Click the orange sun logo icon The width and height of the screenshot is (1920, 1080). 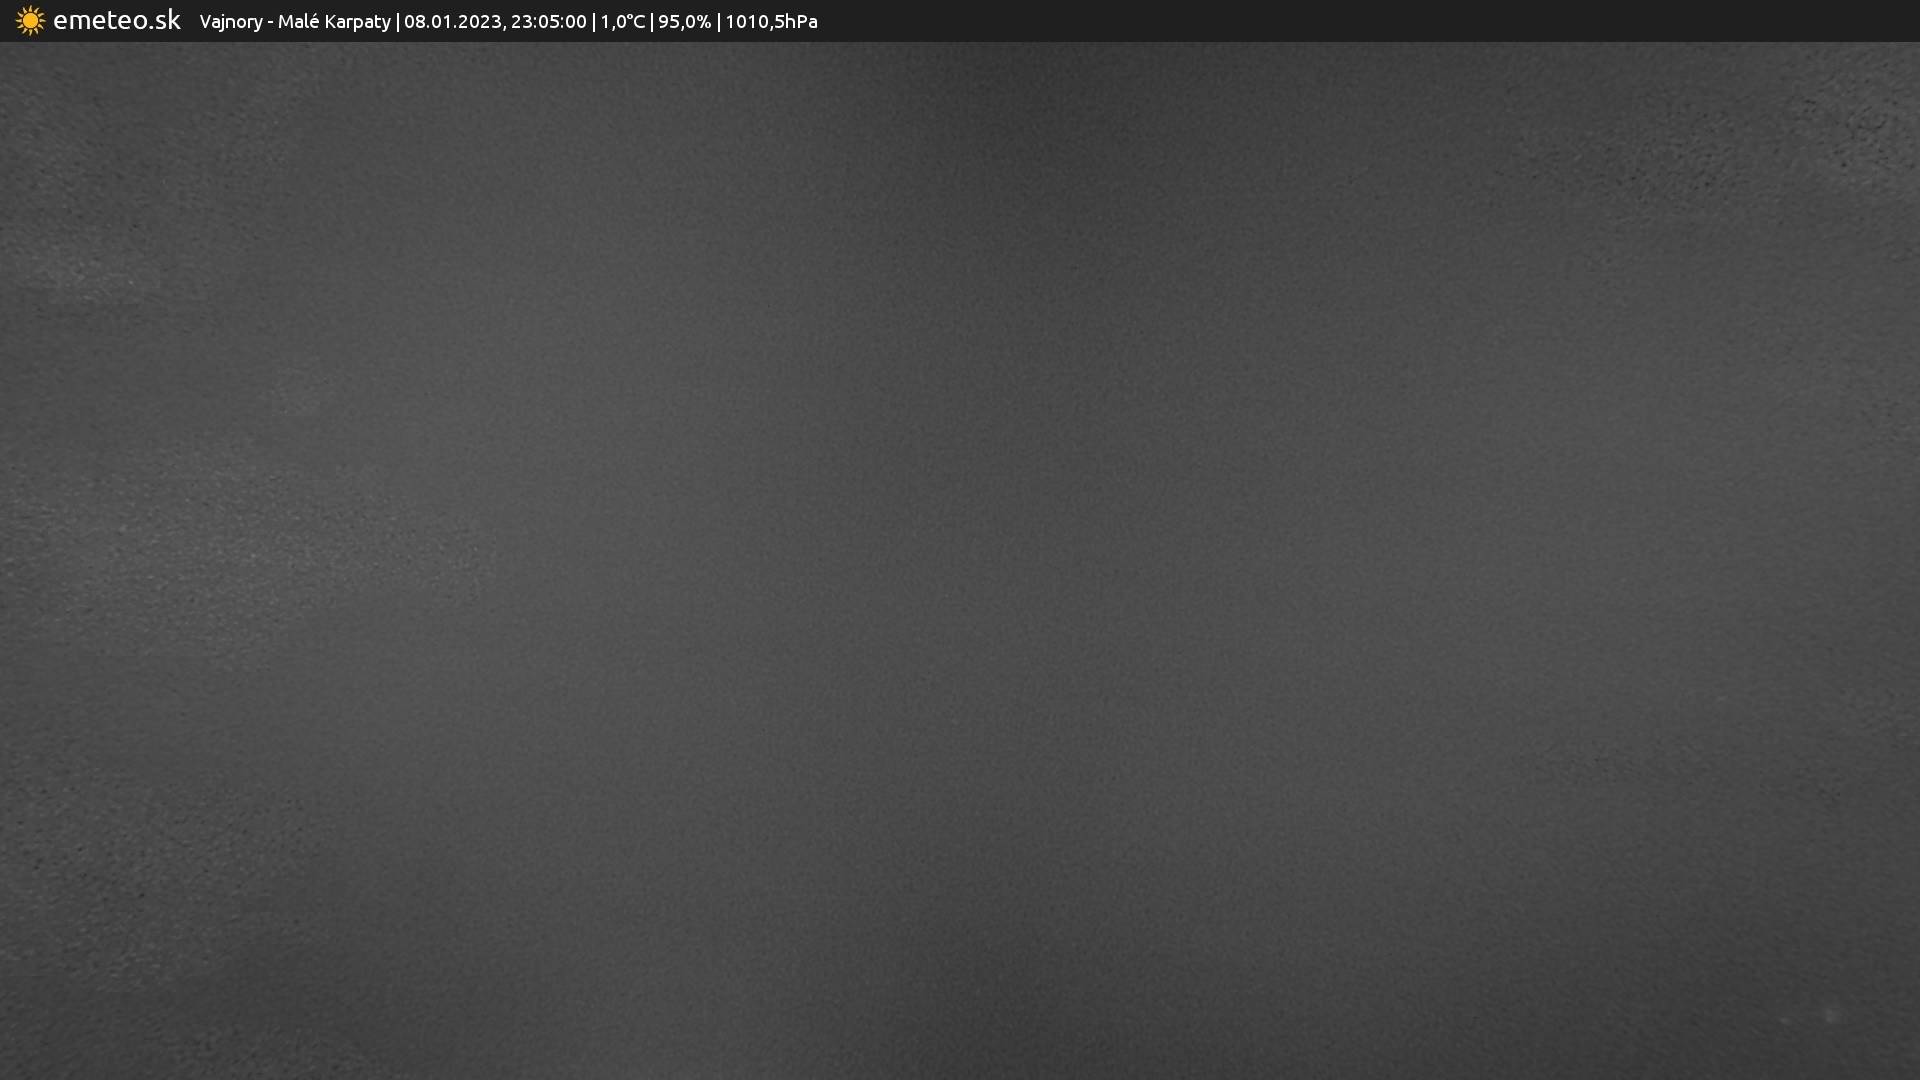(x=30, y=21)
